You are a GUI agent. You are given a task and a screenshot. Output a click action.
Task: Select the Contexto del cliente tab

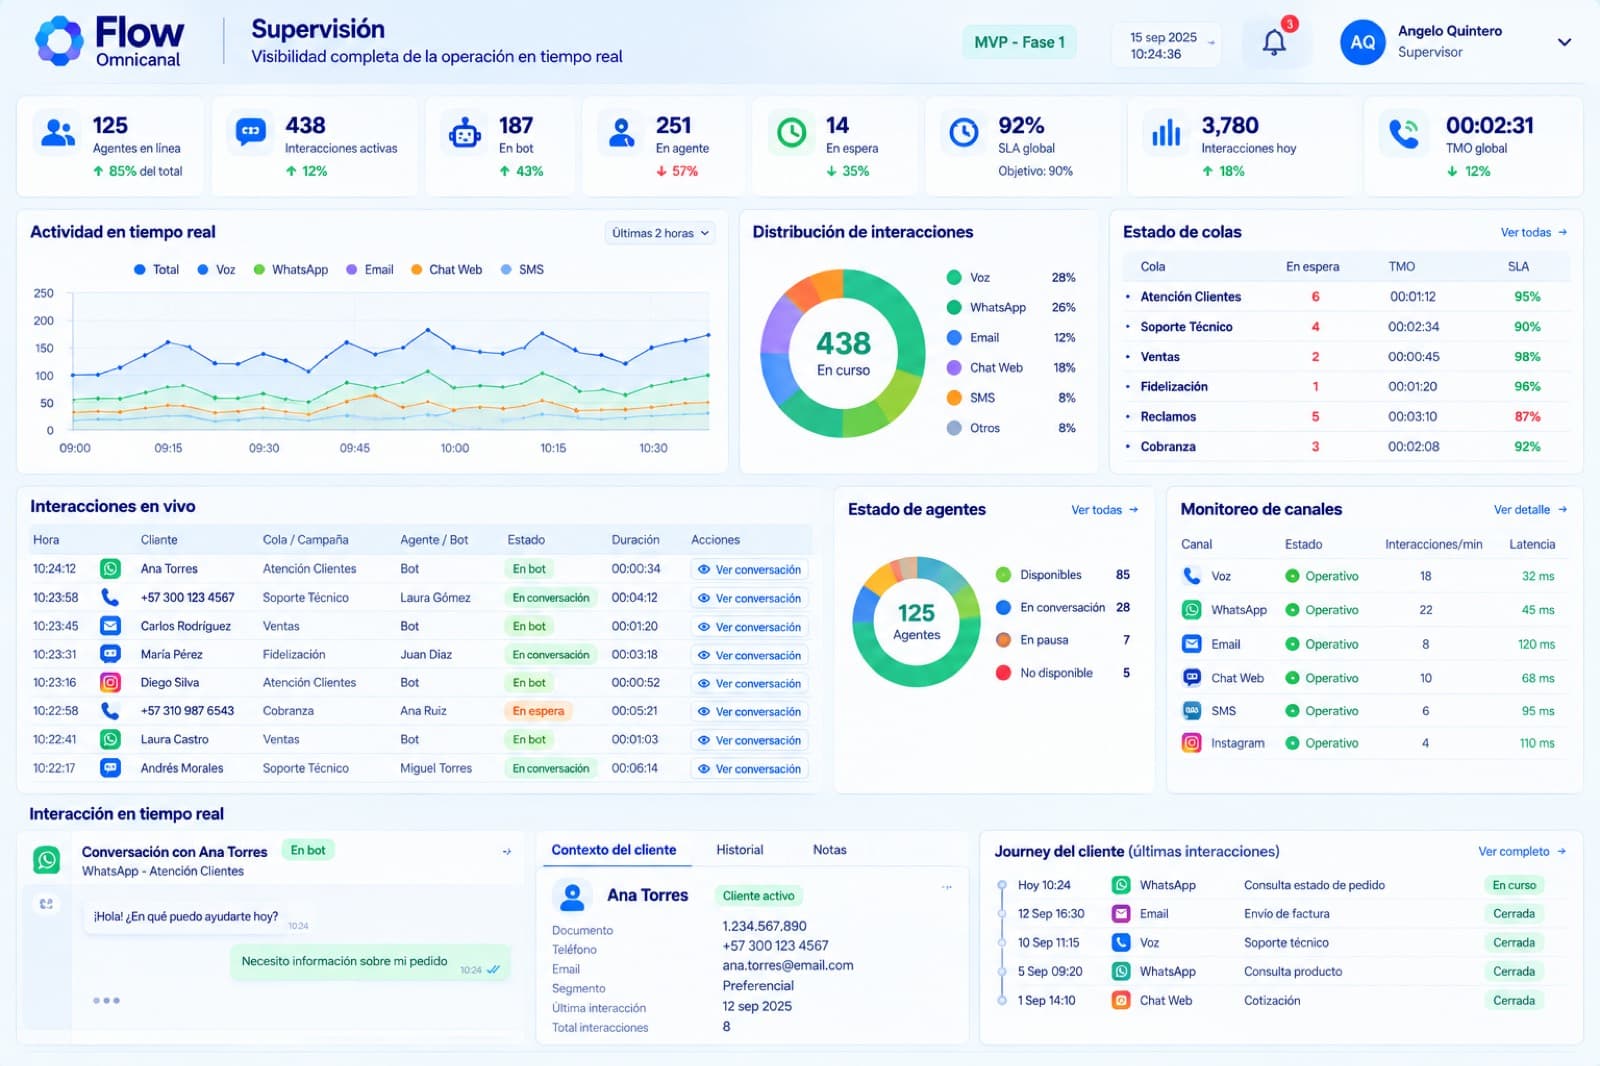pyautogui.click(x=614, y=850)
